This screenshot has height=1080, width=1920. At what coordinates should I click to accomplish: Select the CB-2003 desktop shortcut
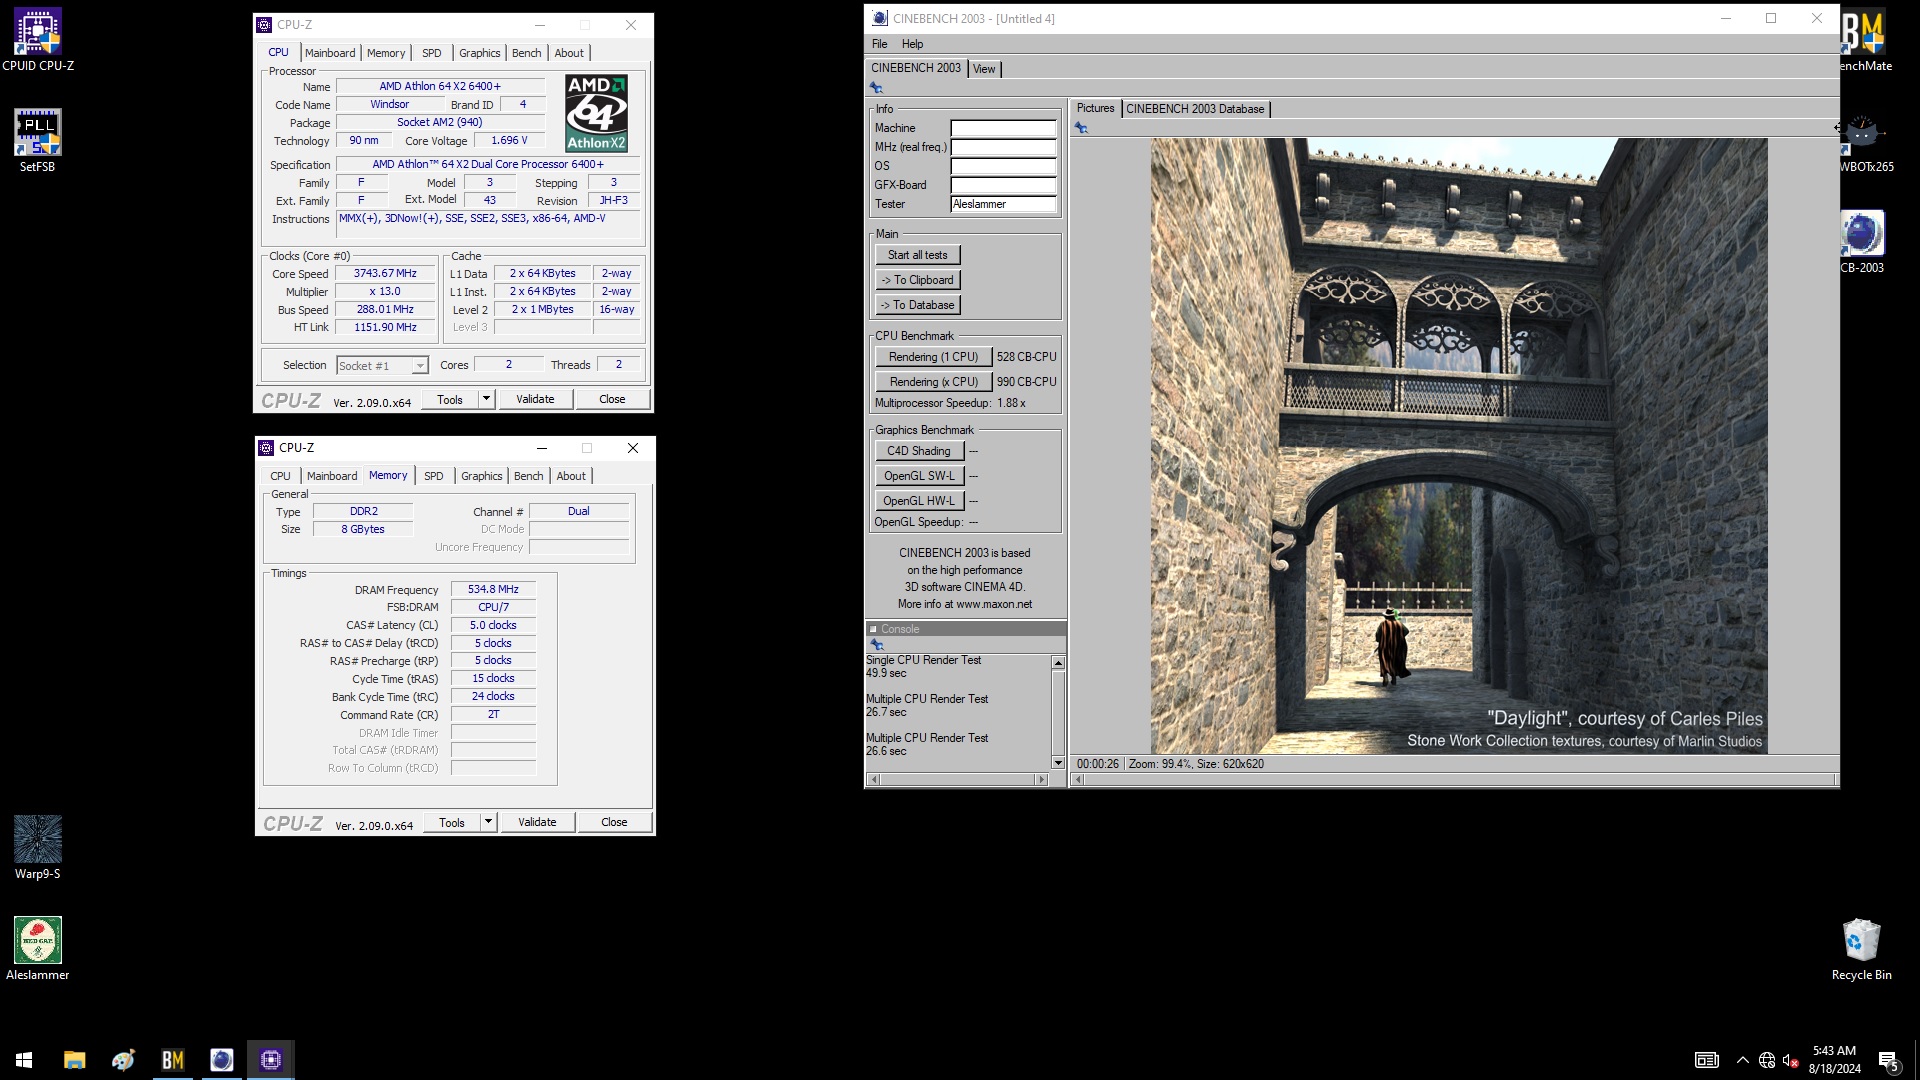tap(1861, 242)
